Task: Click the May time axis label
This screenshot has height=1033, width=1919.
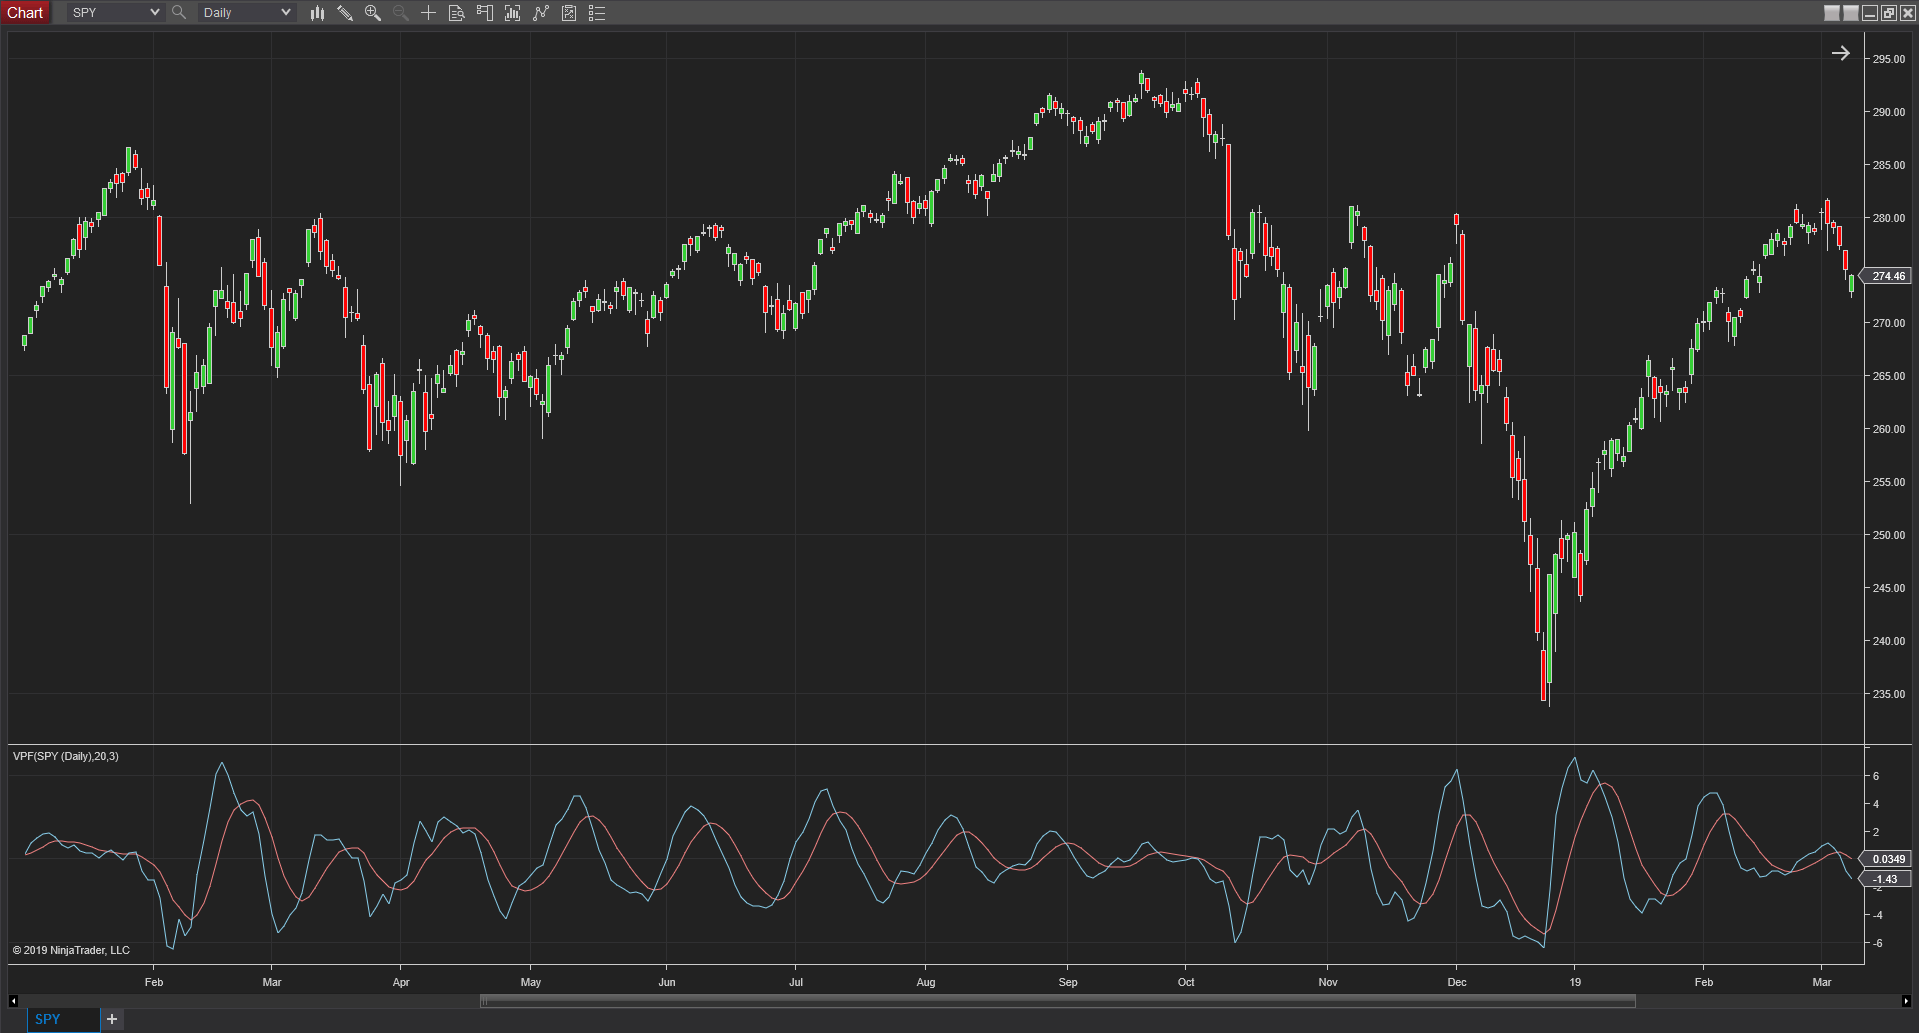Action: 531,982
